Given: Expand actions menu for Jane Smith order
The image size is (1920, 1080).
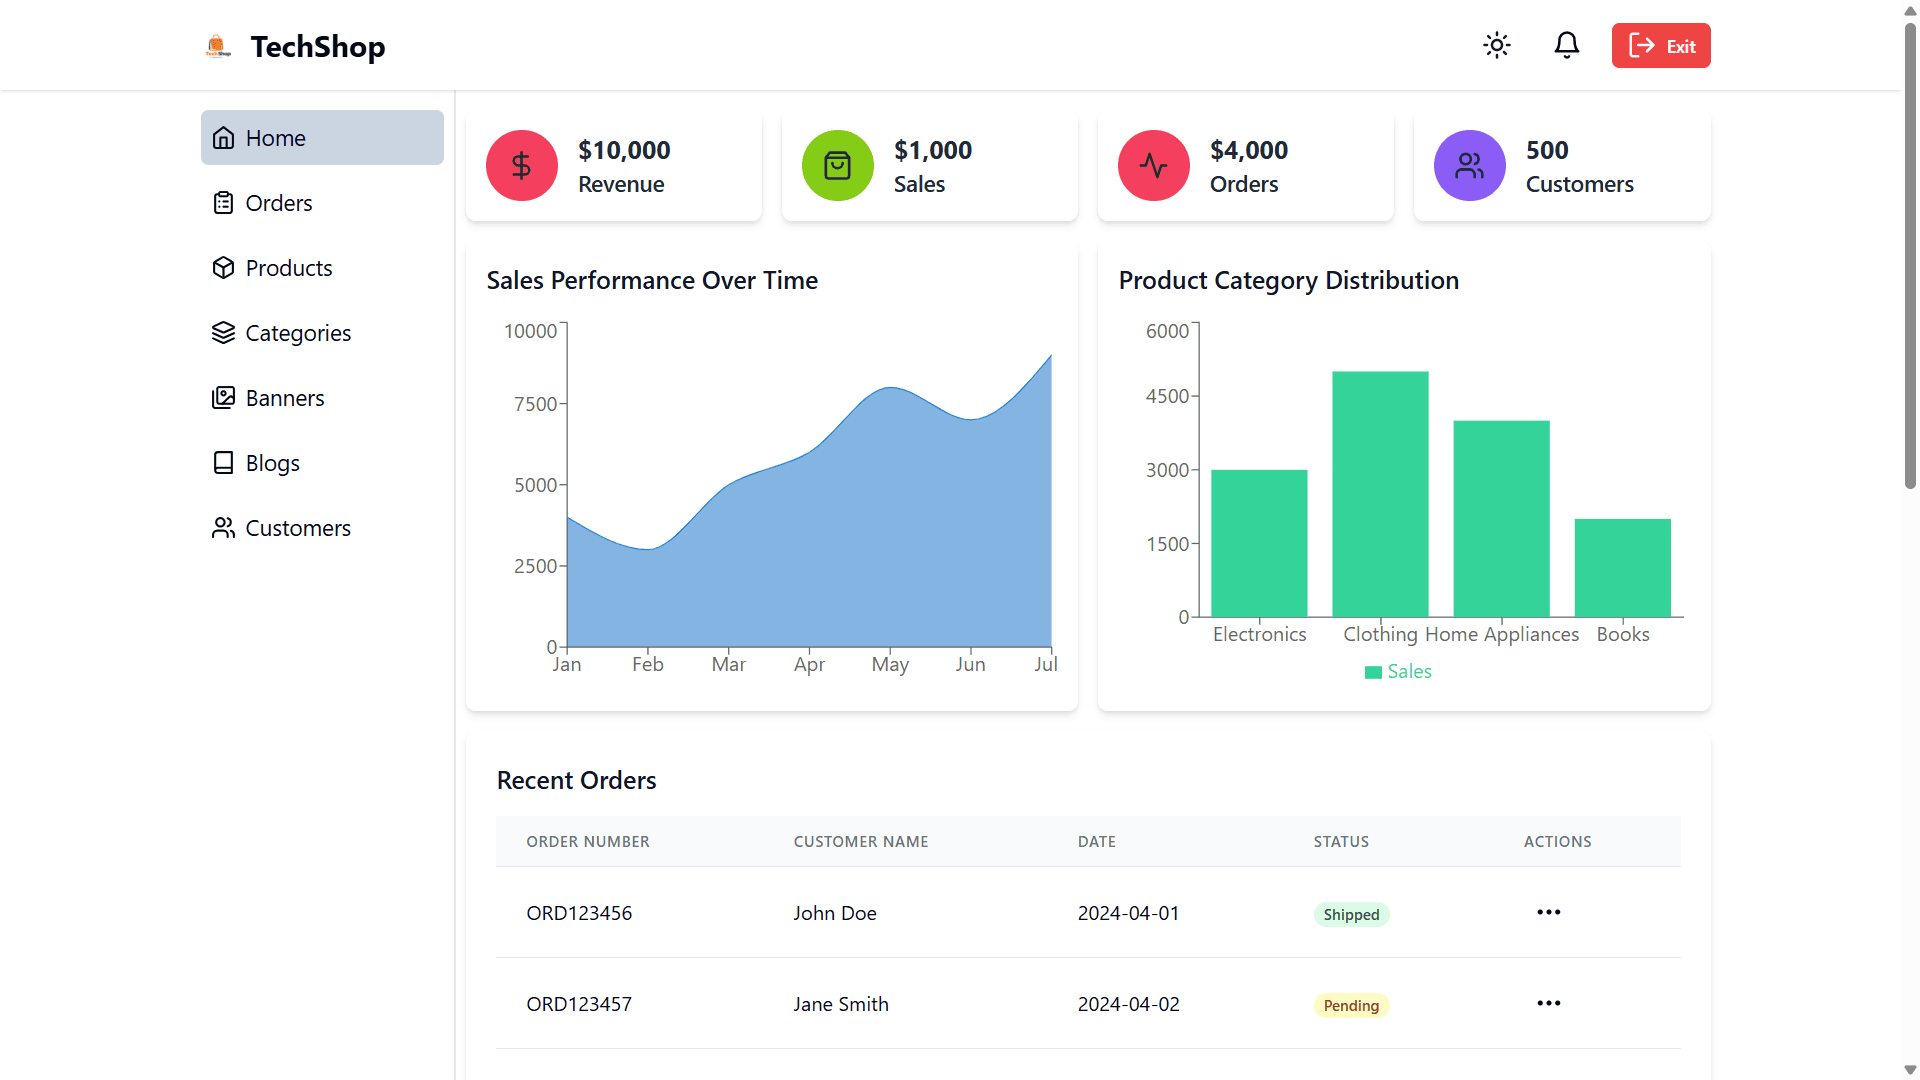Looking at the screenshot, I should point(1548,1003).
